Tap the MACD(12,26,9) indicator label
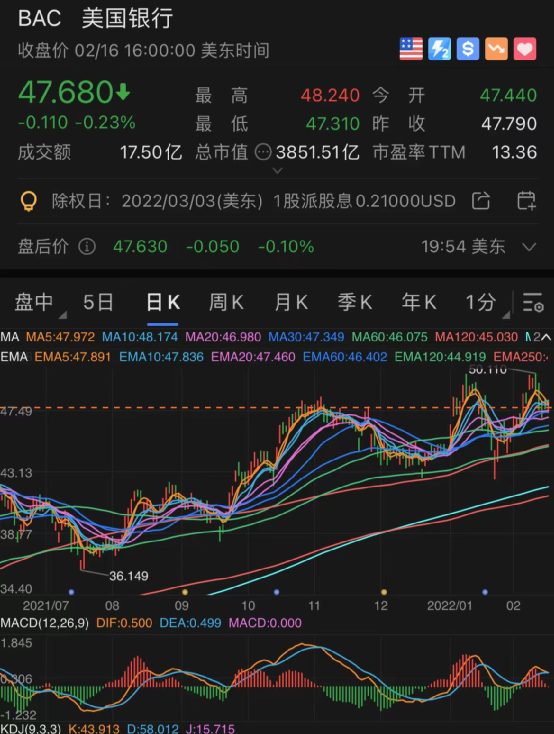Image resolution: width=554 pixels, height=734 pixels. tap(44, 623)
